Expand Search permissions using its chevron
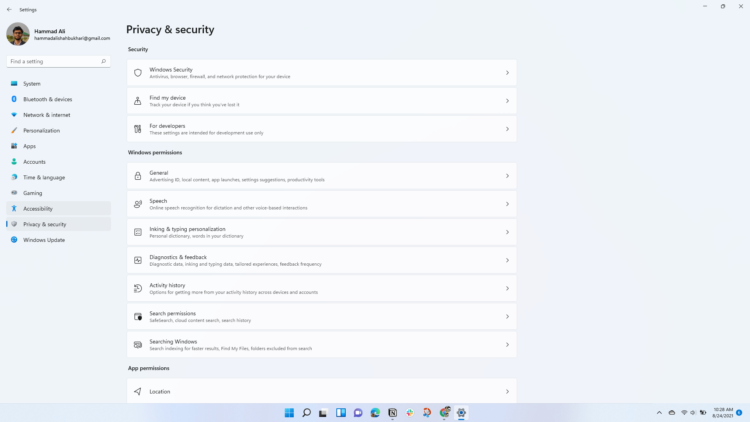This screenshot has width=750, height=422. (x=507, y=317)
